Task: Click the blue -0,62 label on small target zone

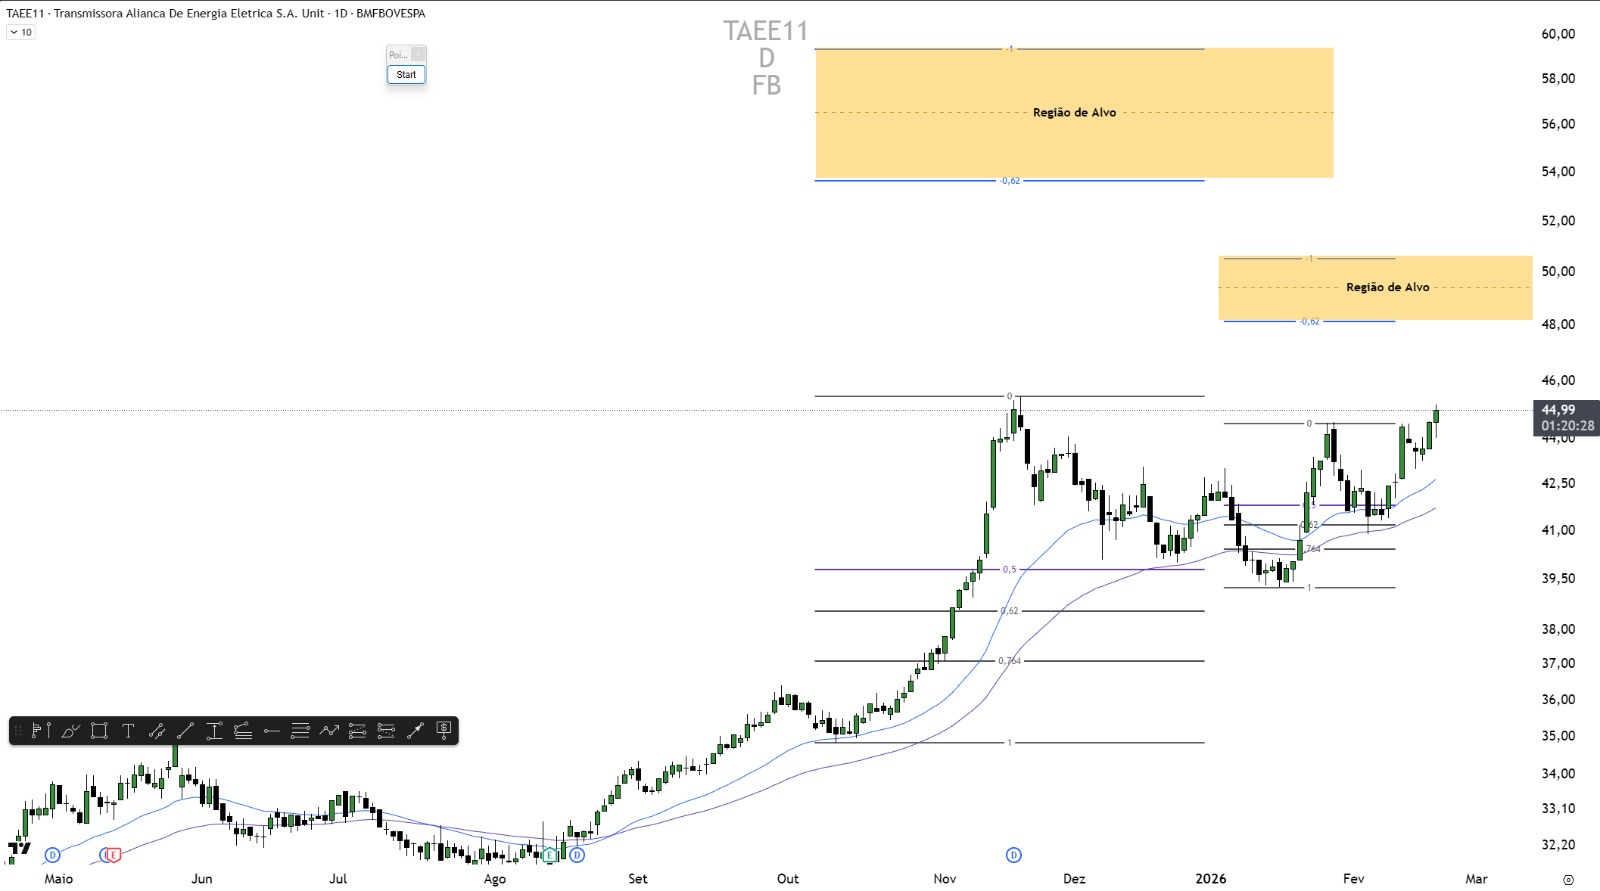Action: pos(1310,322)
